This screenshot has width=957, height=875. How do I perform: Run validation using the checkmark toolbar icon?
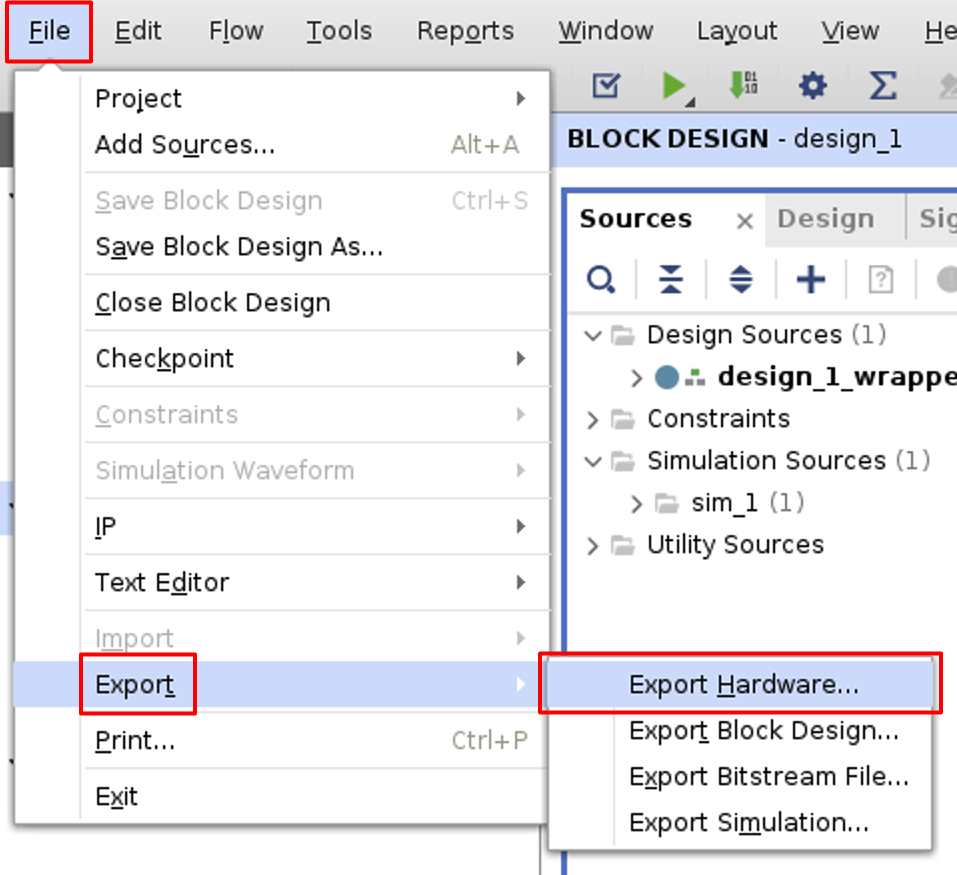pos(605,86)
